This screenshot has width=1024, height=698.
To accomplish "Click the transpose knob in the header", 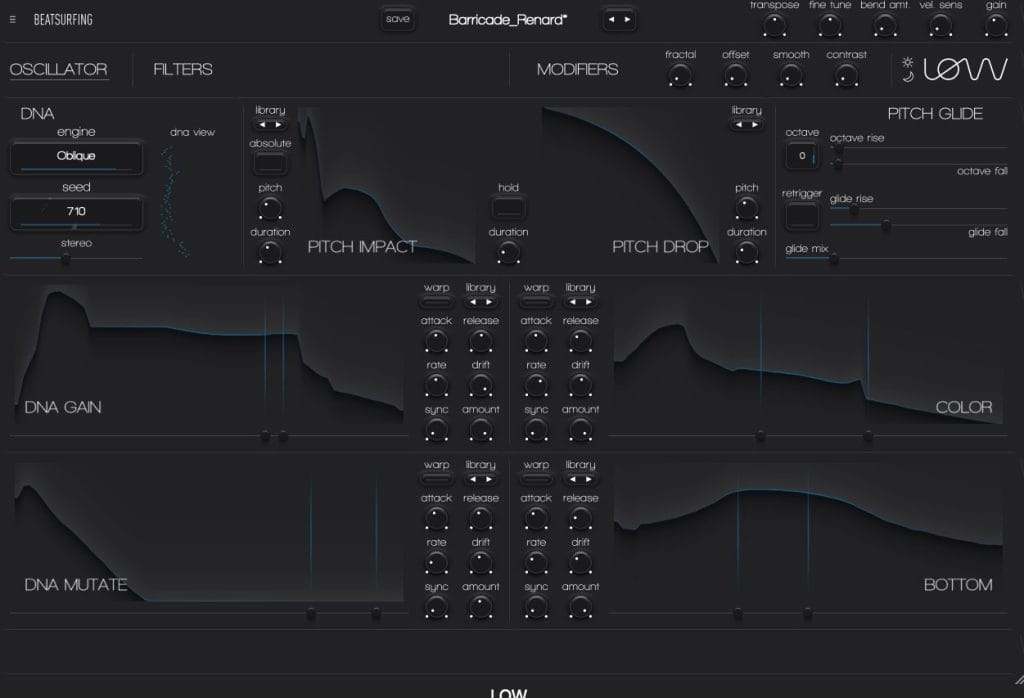I will pos(775,24).
